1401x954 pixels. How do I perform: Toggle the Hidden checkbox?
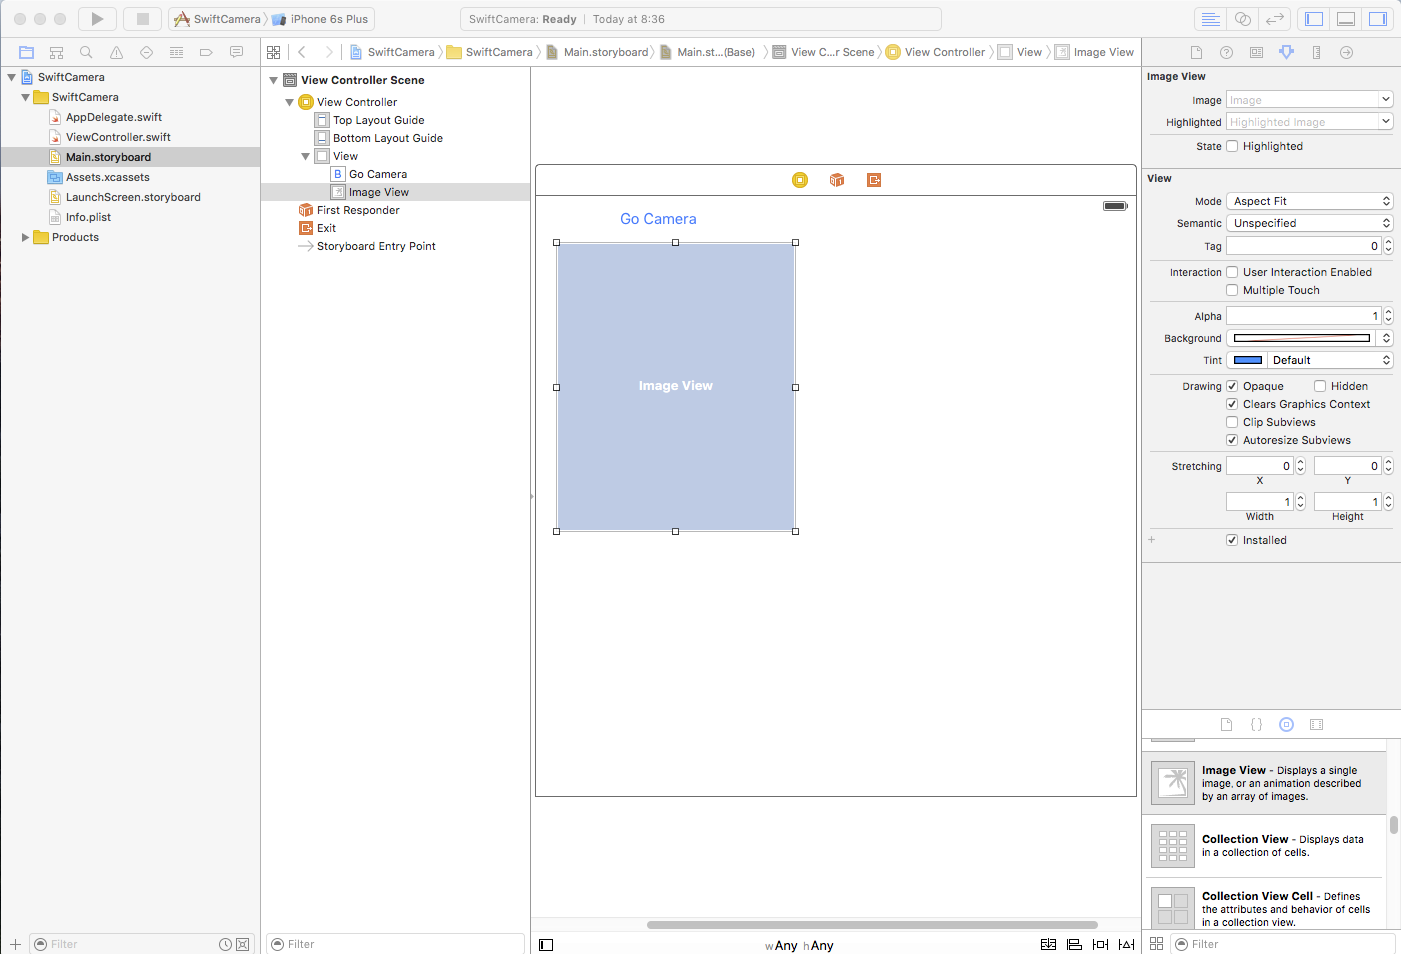[x=1320, y=386]
